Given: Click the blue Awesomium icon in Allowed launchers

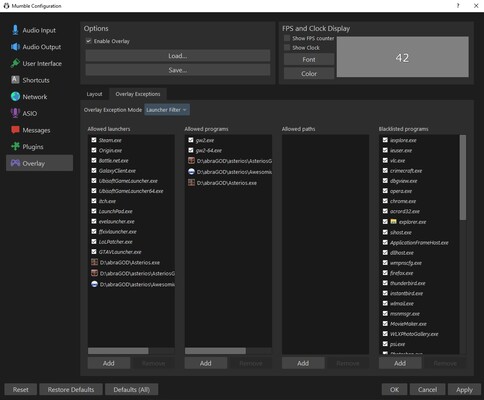Looking at the screenshot, I should (94, 284).
